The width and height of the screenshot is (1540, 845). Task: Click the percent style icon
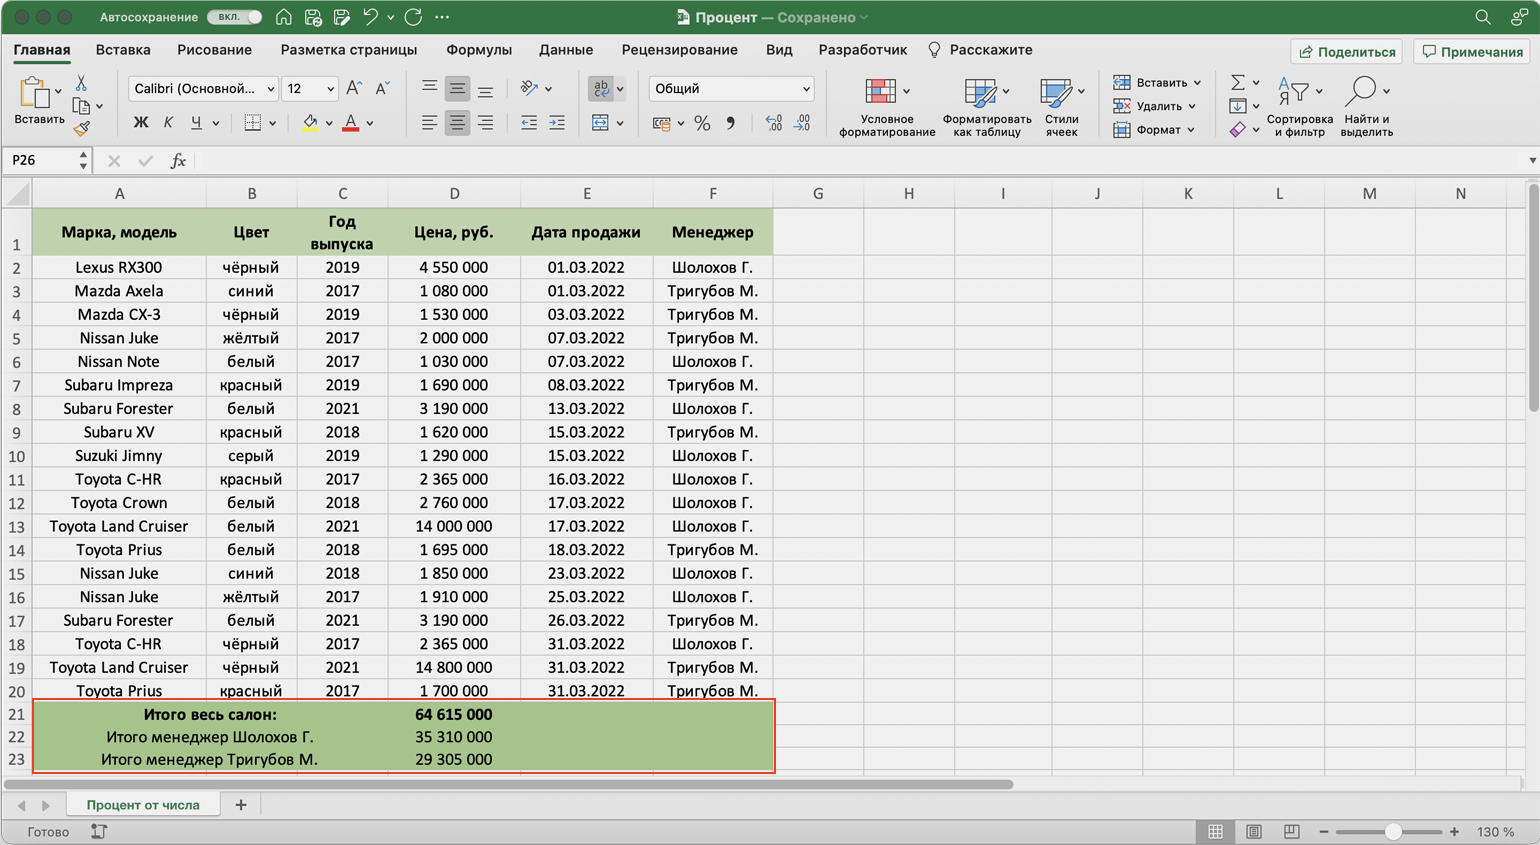702,123
